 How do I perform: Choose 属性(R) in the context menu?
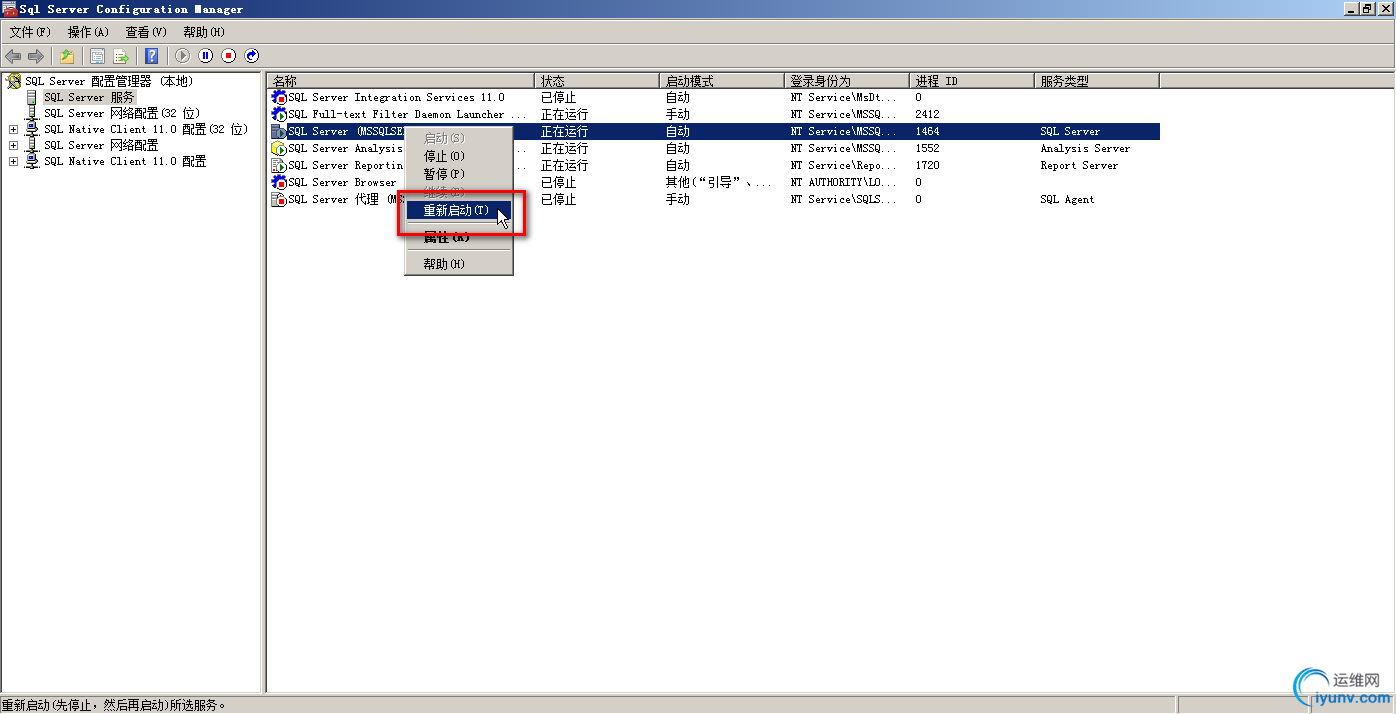[459, 237]
